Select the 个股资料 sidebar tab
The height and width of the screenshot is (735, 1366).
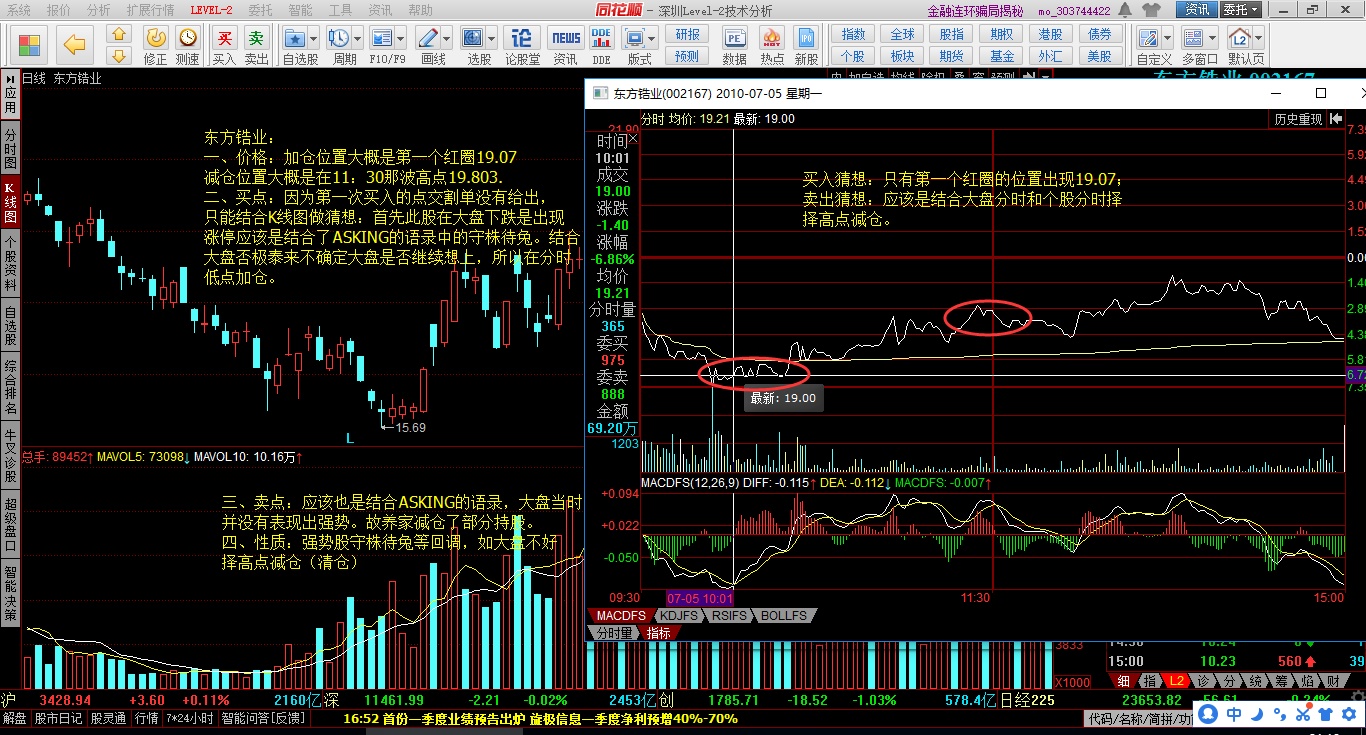coord(10,264)
